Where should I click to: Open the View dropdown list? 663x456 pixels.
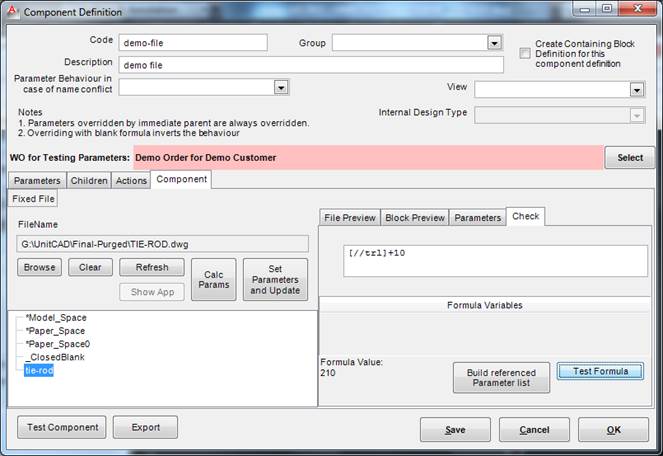(x=637, y=90)
